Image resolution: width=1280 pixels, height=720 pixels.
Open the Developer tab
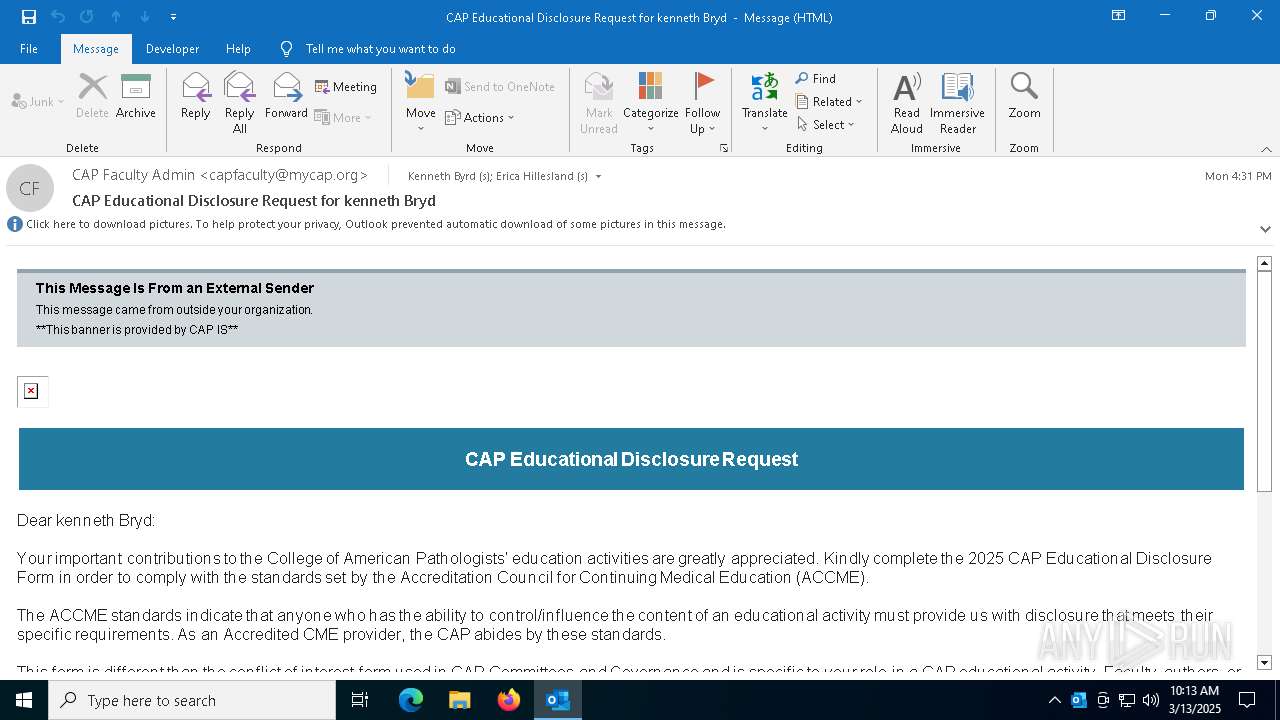tap(172, 49)
